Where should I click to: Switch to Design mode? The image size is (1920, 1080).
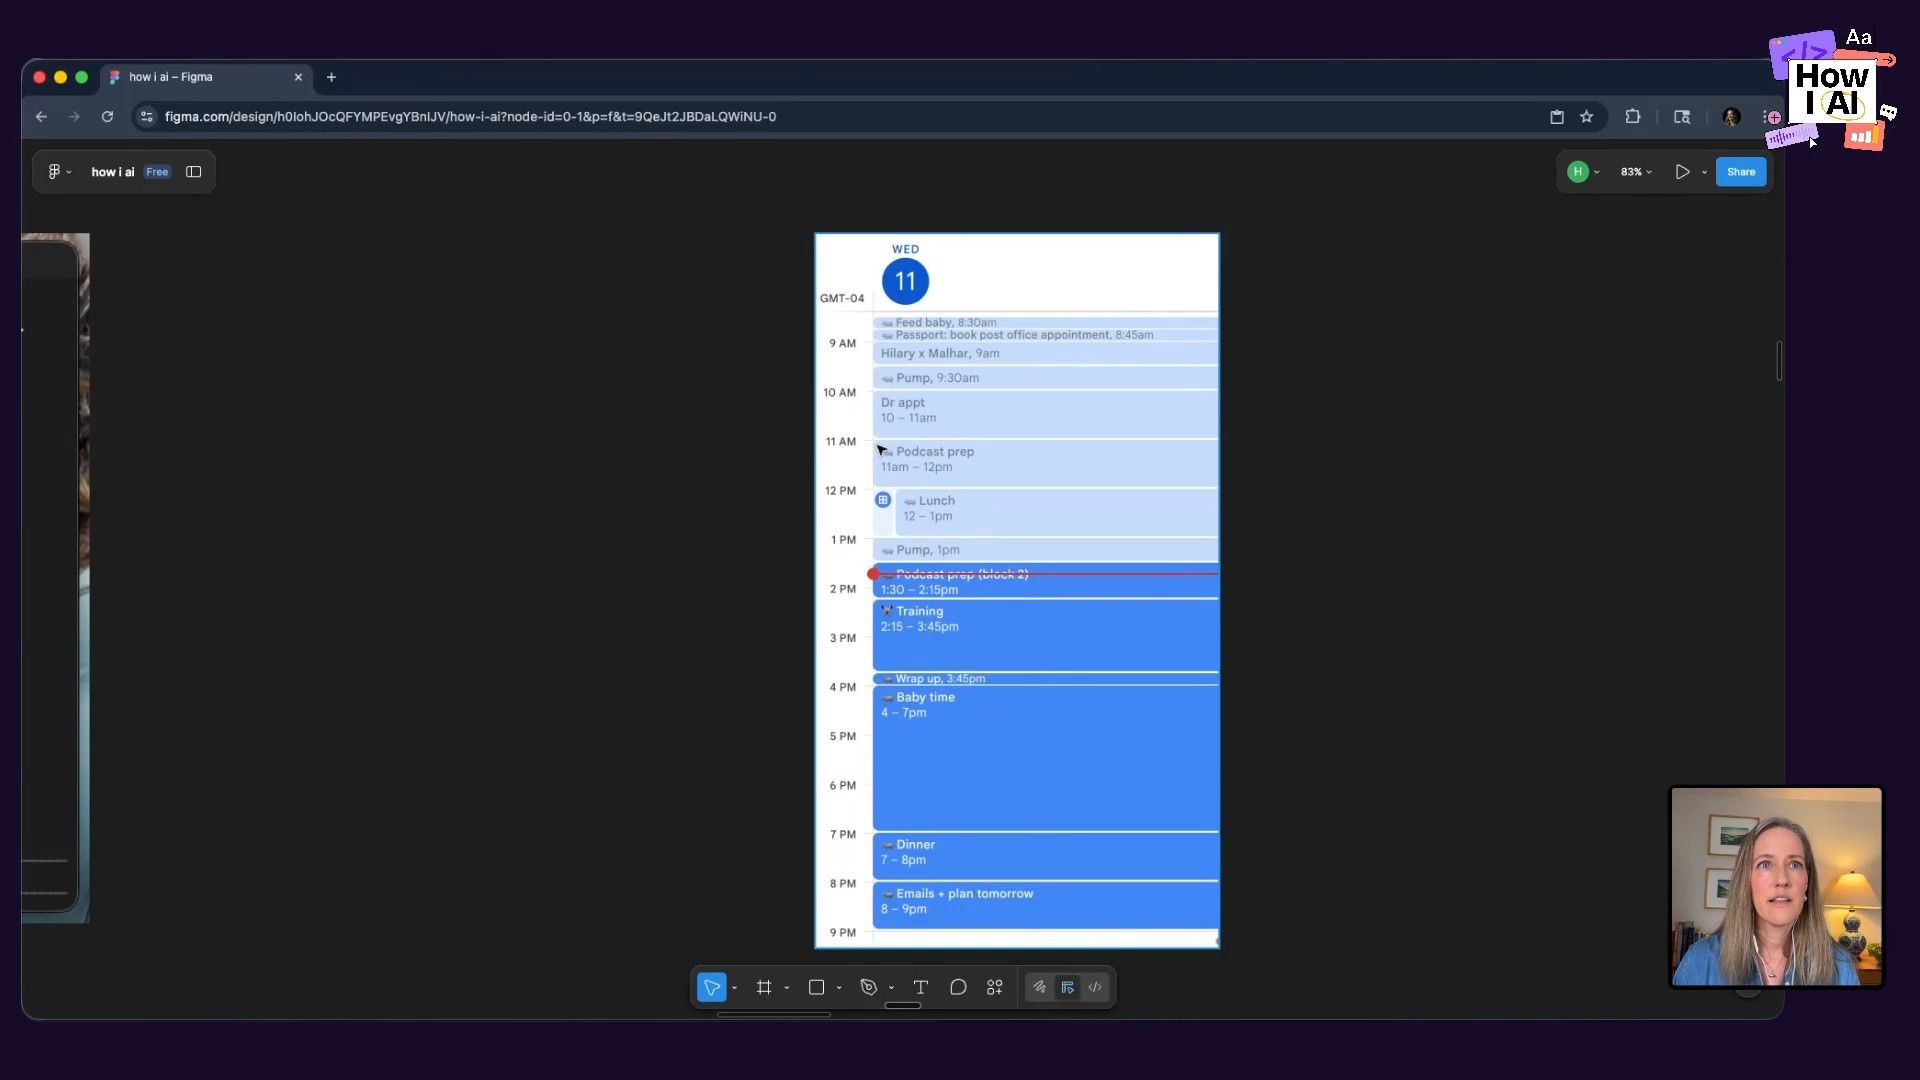(1068, 987)
